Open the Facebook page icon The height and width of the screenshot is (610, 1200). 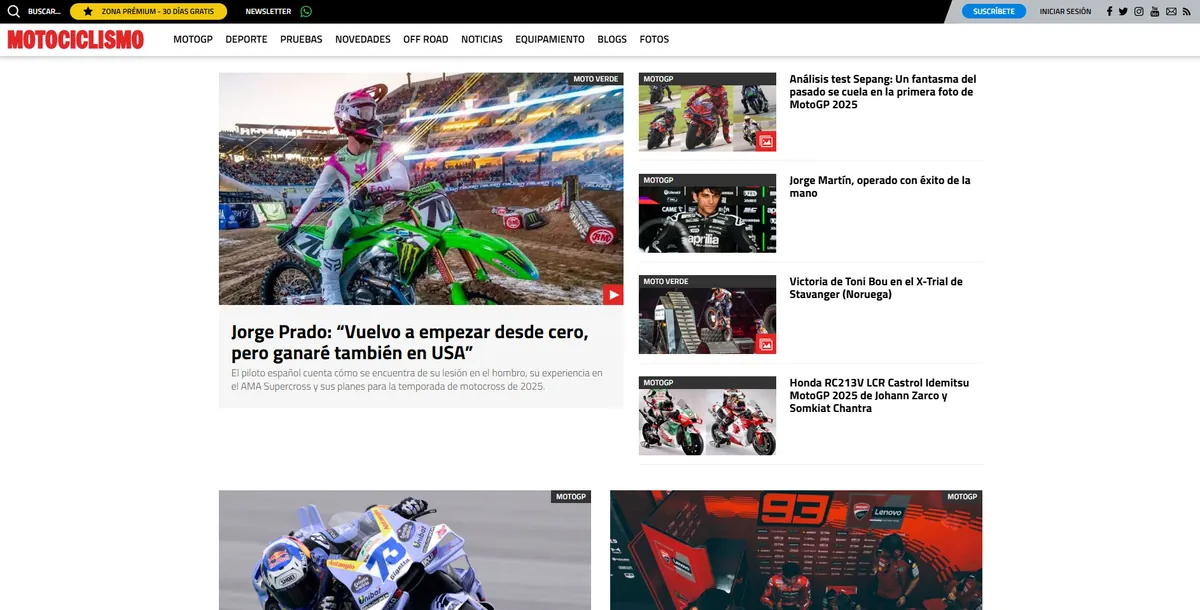tap(1110, 11)
